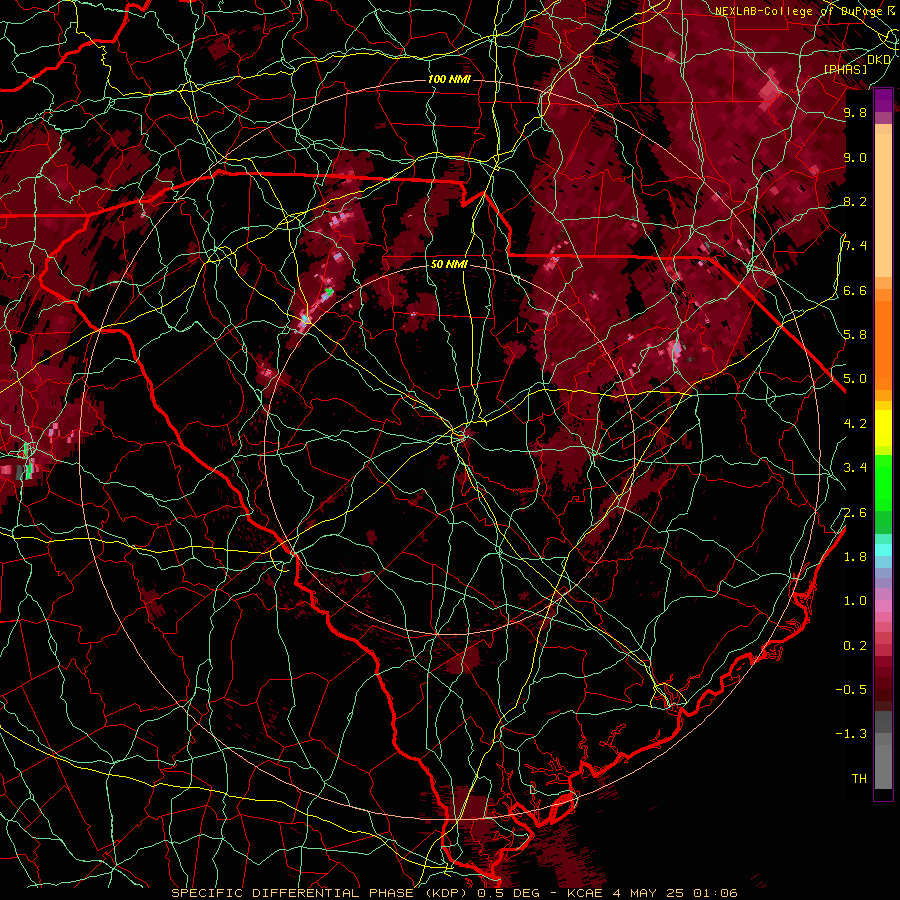Image resolution: width=900 pixels, height=900 pixels.
Task: Click the 3.4 scale label
Action: pos(855,468)
